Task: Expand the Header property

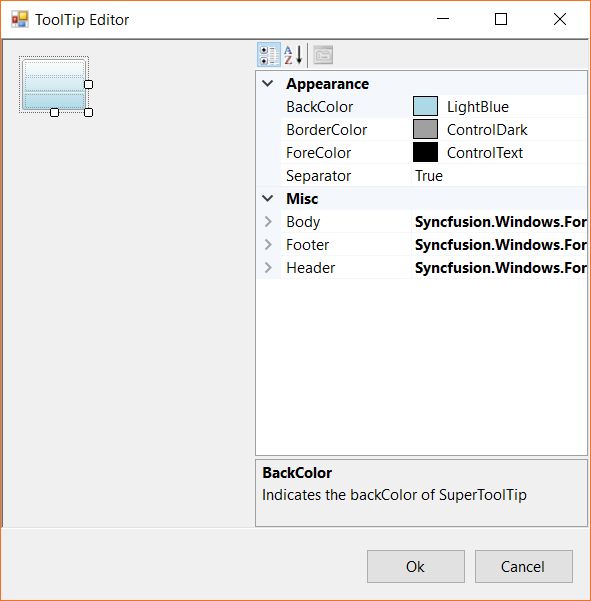Action: point(268,268)
